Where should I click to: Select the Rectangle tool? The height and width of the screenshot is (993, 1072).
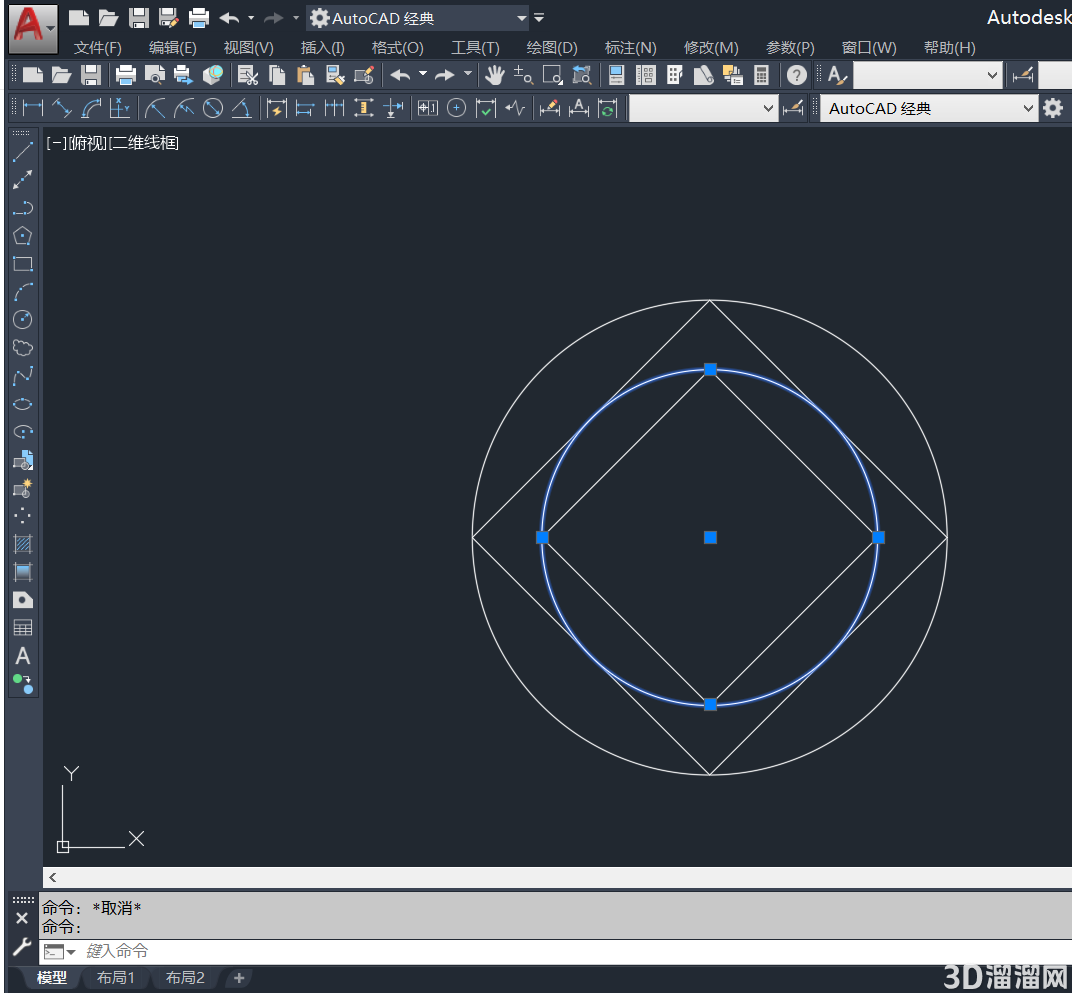[x=23, y=264]
